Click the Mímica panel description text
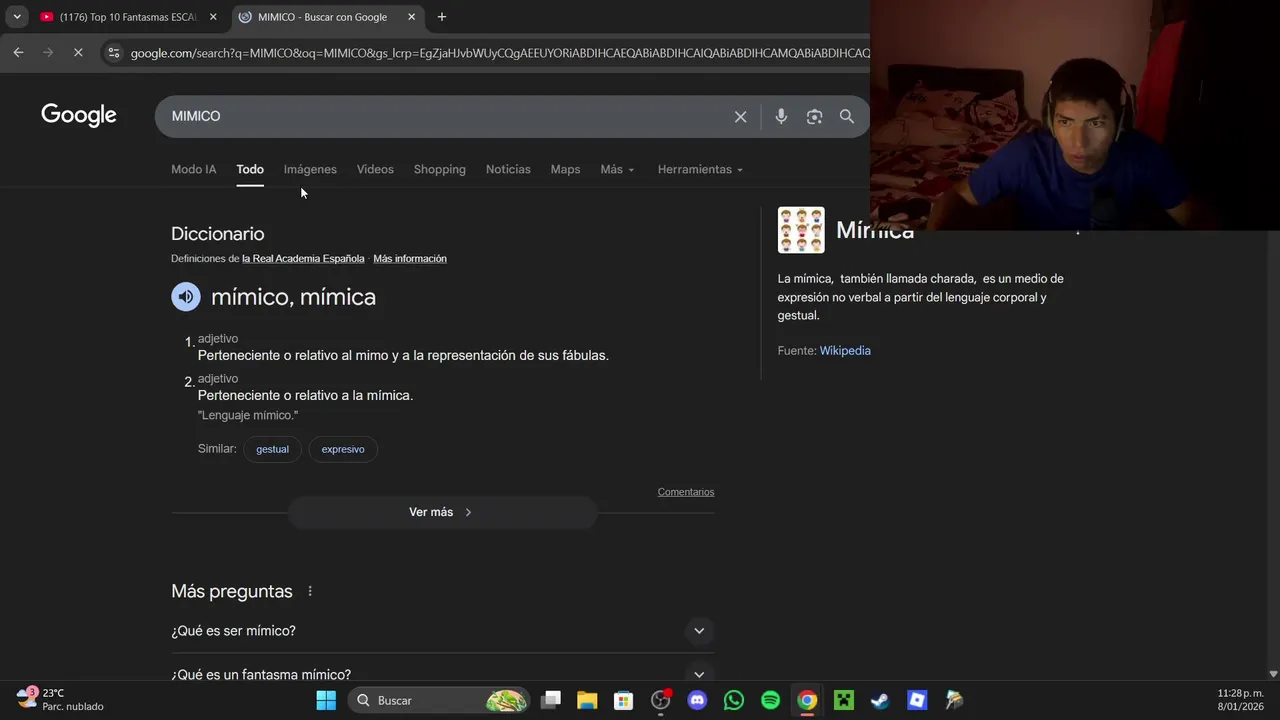Viewport: 1280px width, 720px height. coord(920,297)
